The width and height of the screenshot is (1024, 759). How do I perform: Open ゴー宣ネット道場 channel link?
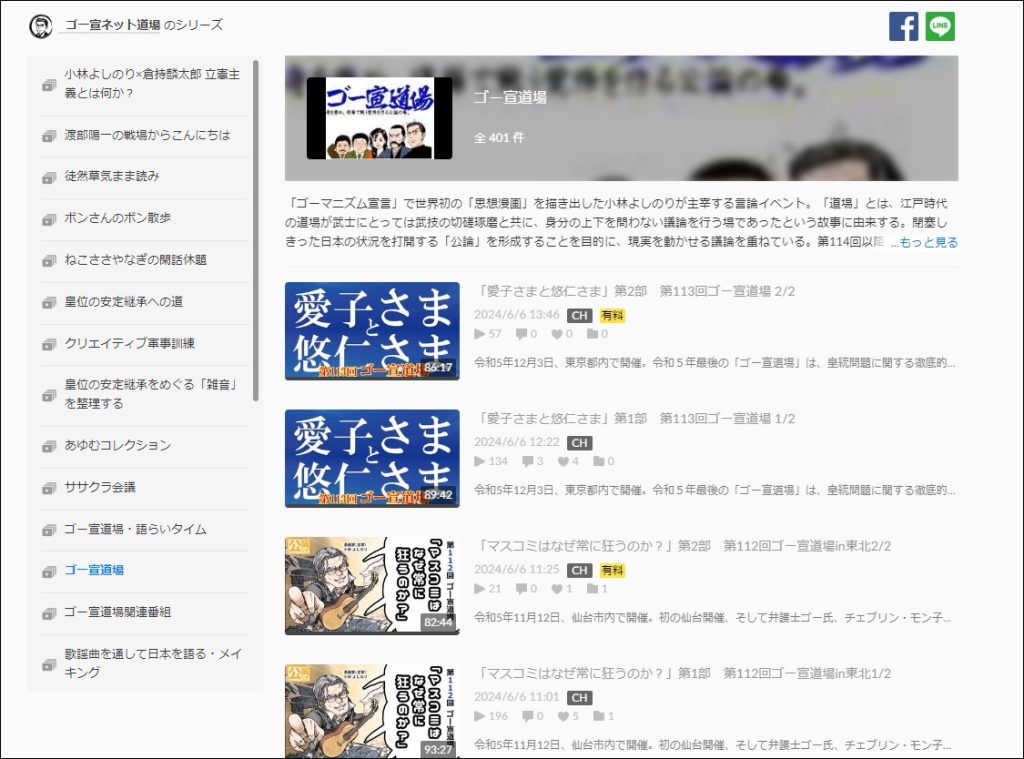112,25
